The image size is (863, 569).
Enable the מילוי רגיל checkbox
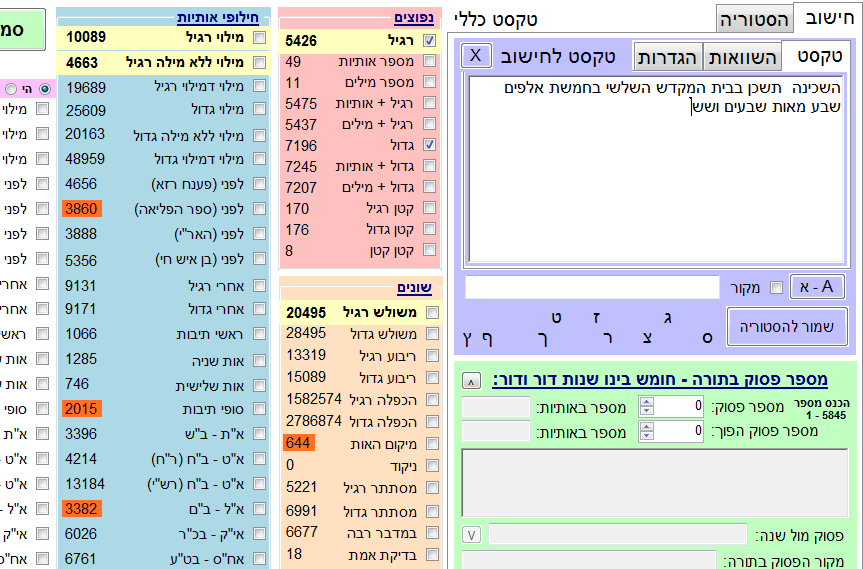pos(260,37)
